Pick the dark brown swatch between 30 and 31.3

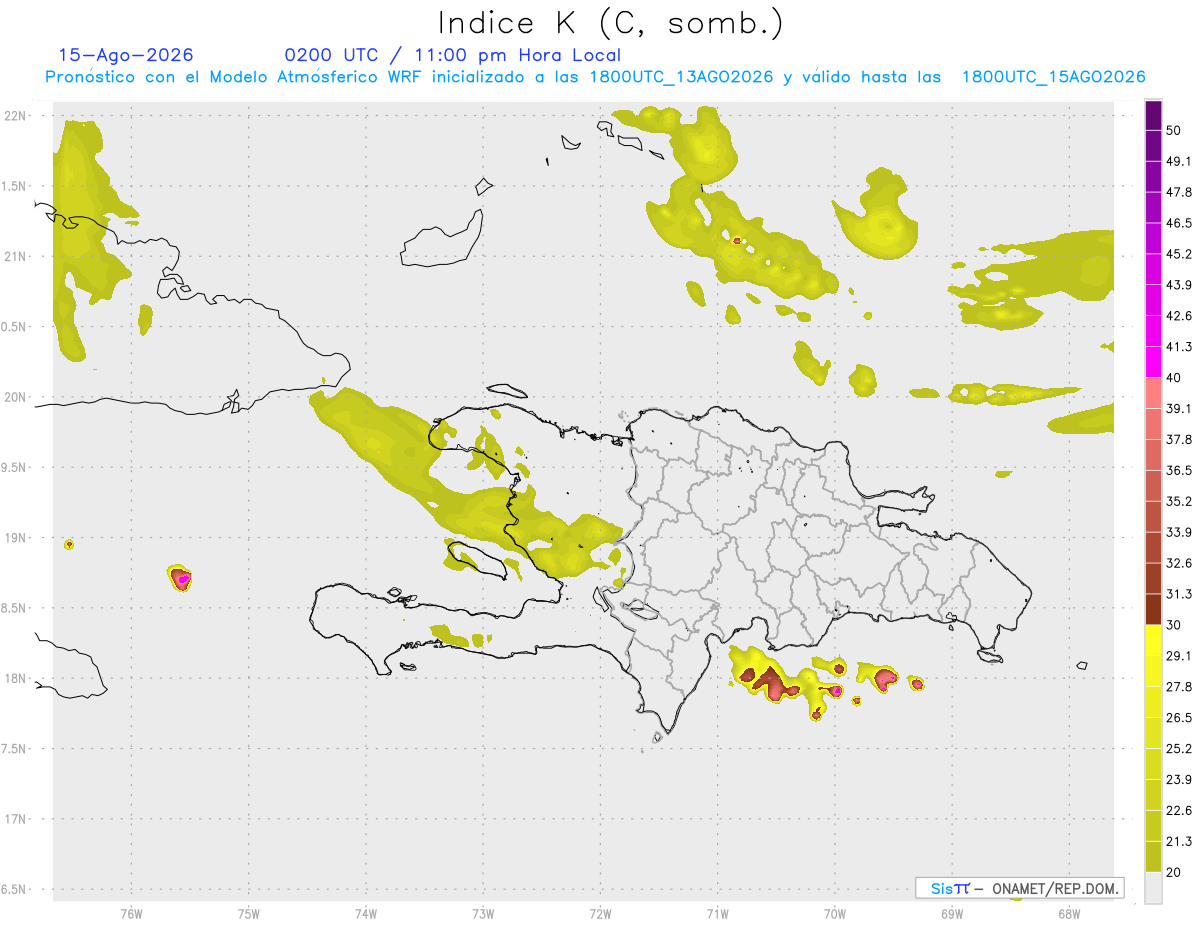point(1153,609)
